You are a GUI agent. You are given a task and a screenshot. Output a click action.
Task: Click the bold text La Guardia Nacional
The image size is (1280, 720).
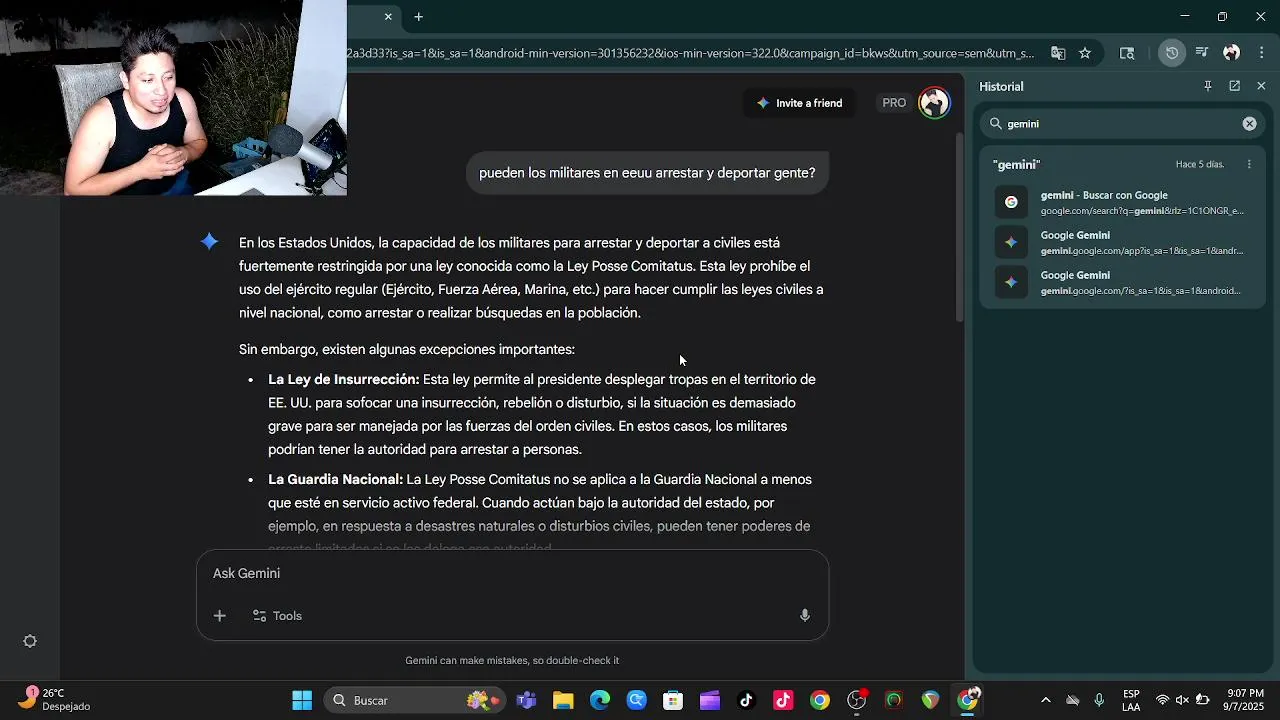(x=335, y=480)
